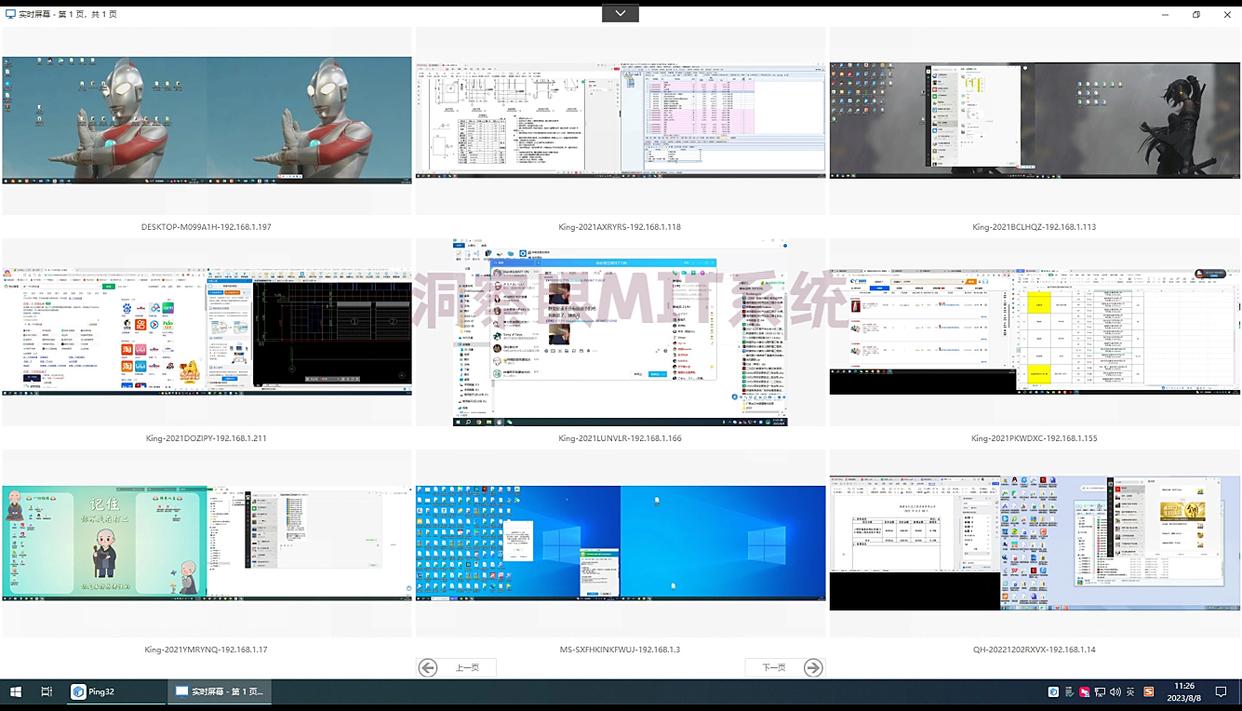This screenshot has width=1242, height=711.
Task: Open the 11:26 clock and date
Action: coord(1185,692)
